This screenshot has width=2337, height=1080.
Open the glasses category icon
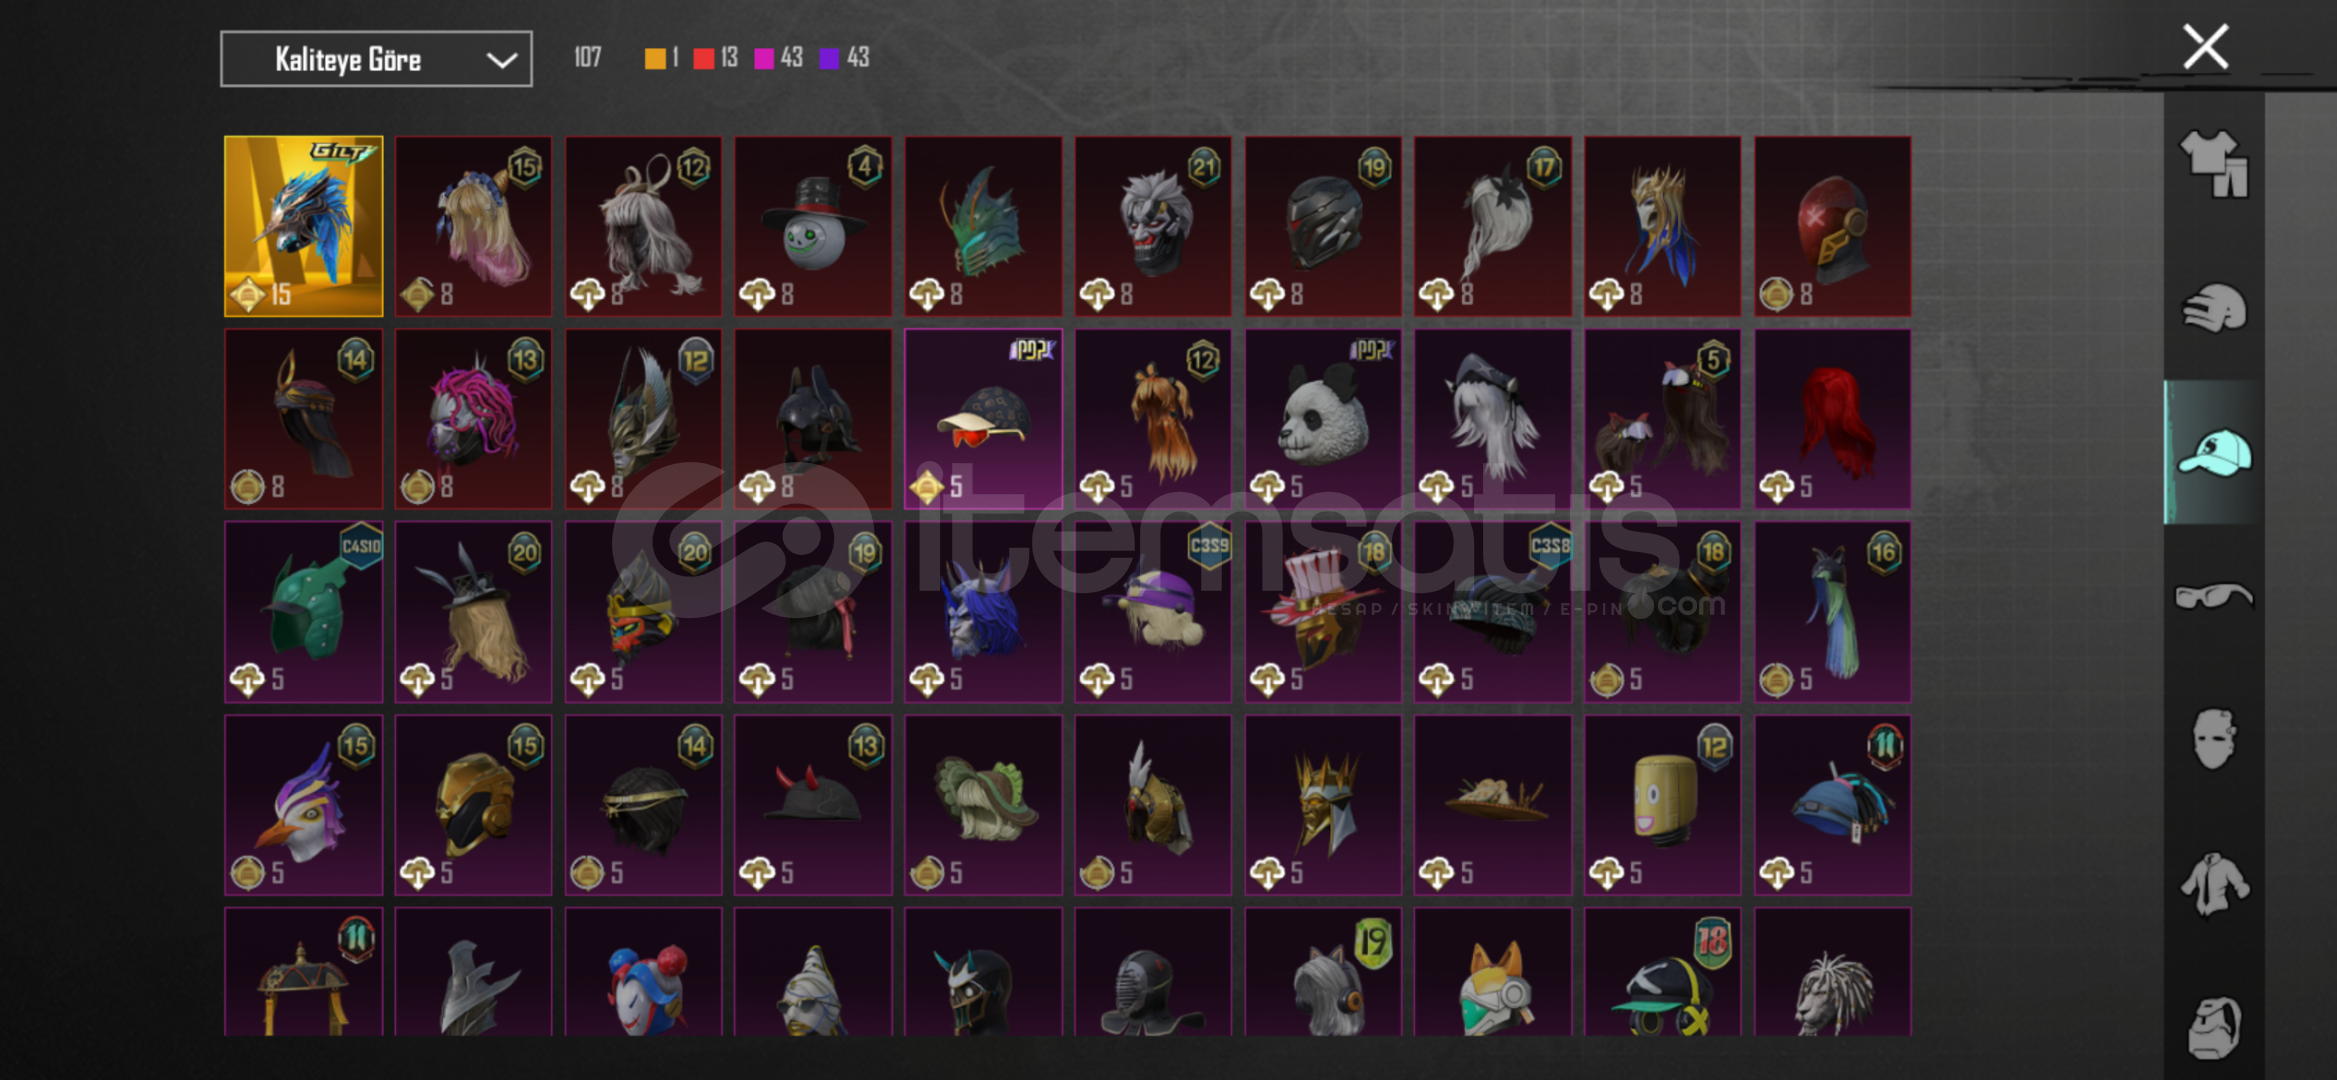click(x=2214, y=597)
